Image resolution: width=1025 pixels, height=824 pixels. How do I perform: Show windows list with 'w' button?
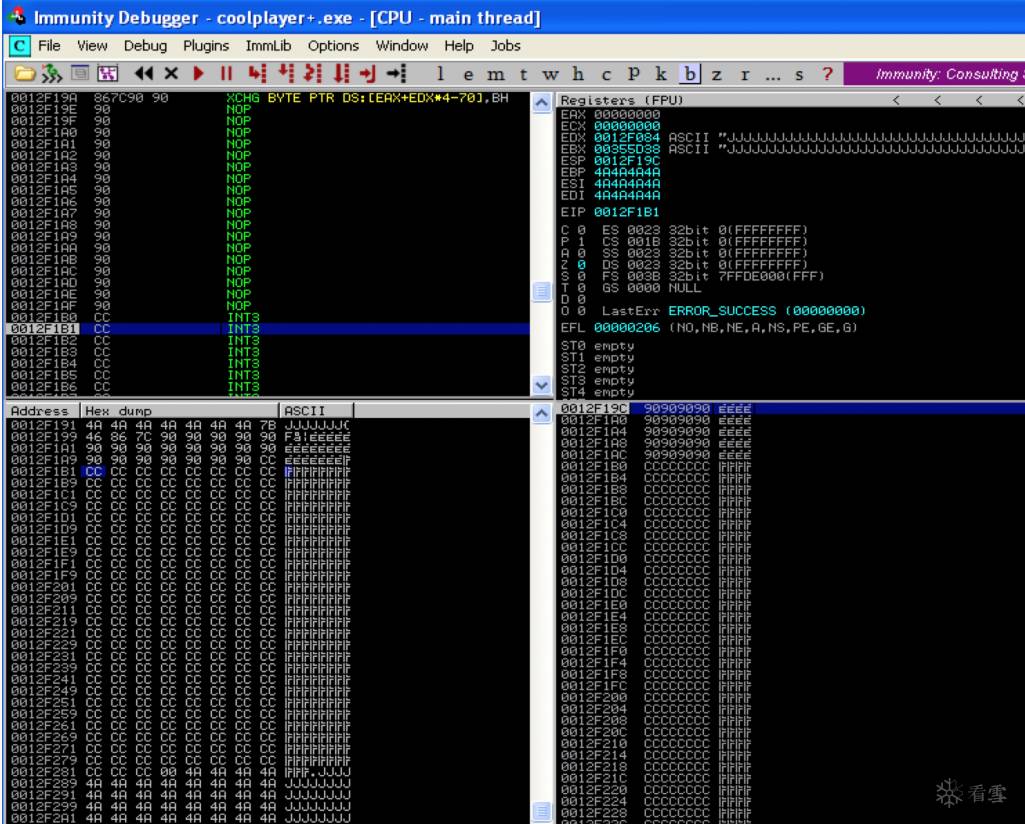coord(550,74)
